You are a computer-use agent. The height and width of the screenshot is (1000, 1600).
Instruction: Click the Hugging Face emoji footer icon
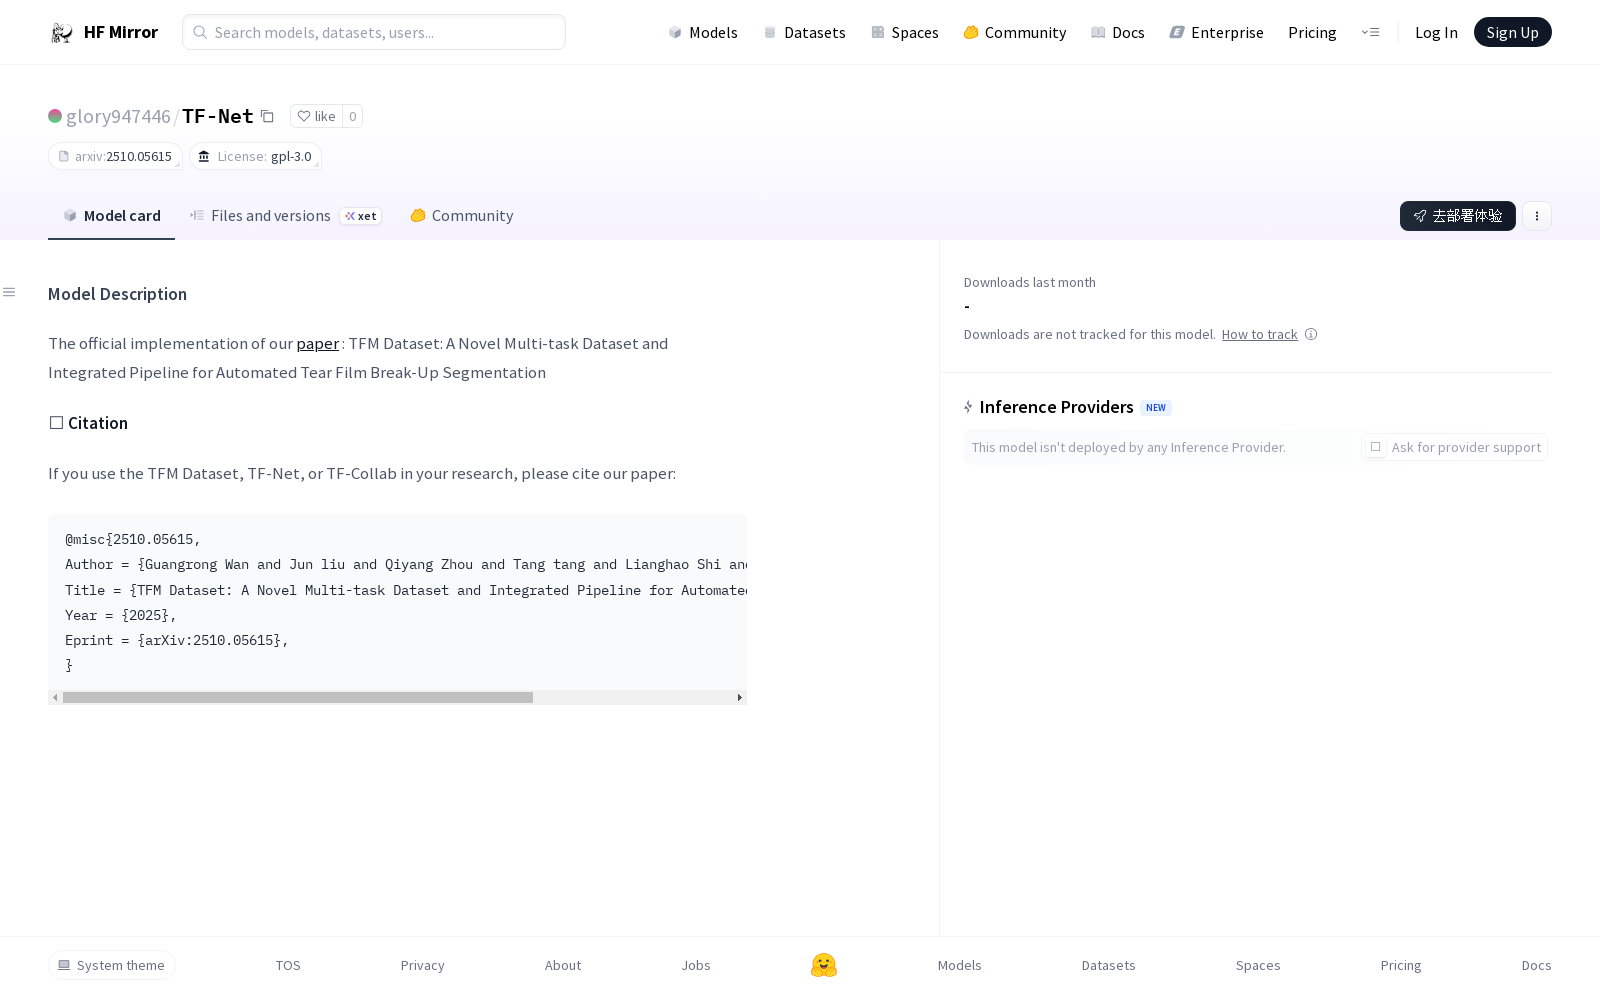824,965
